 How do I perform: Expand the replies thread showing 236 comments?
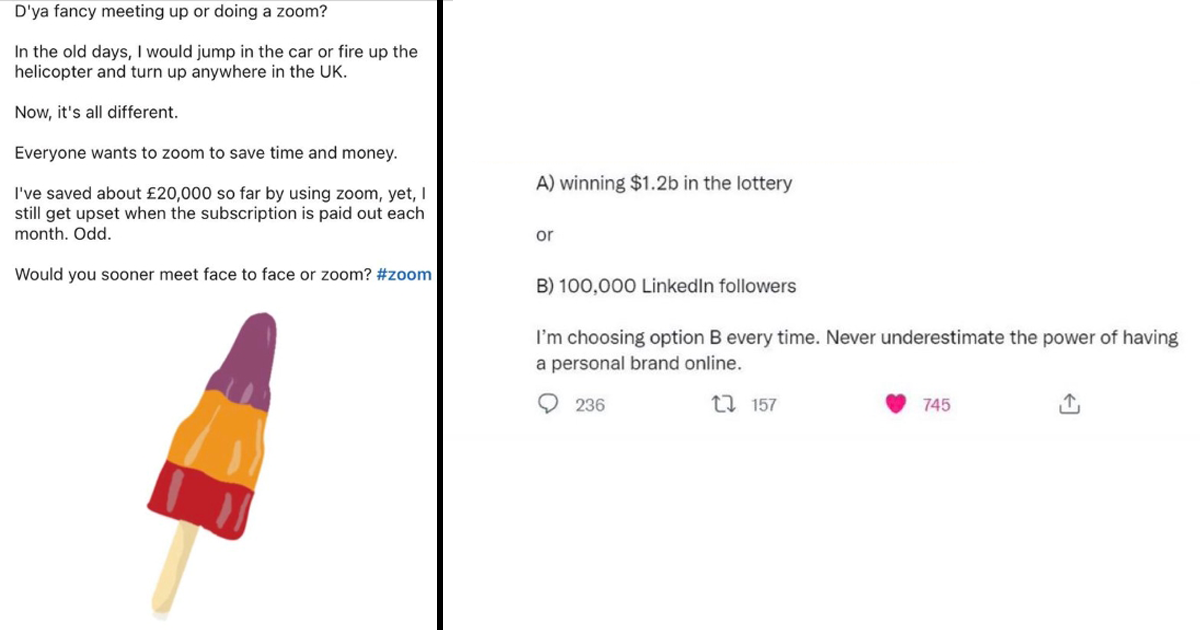(x=589, y=405)
